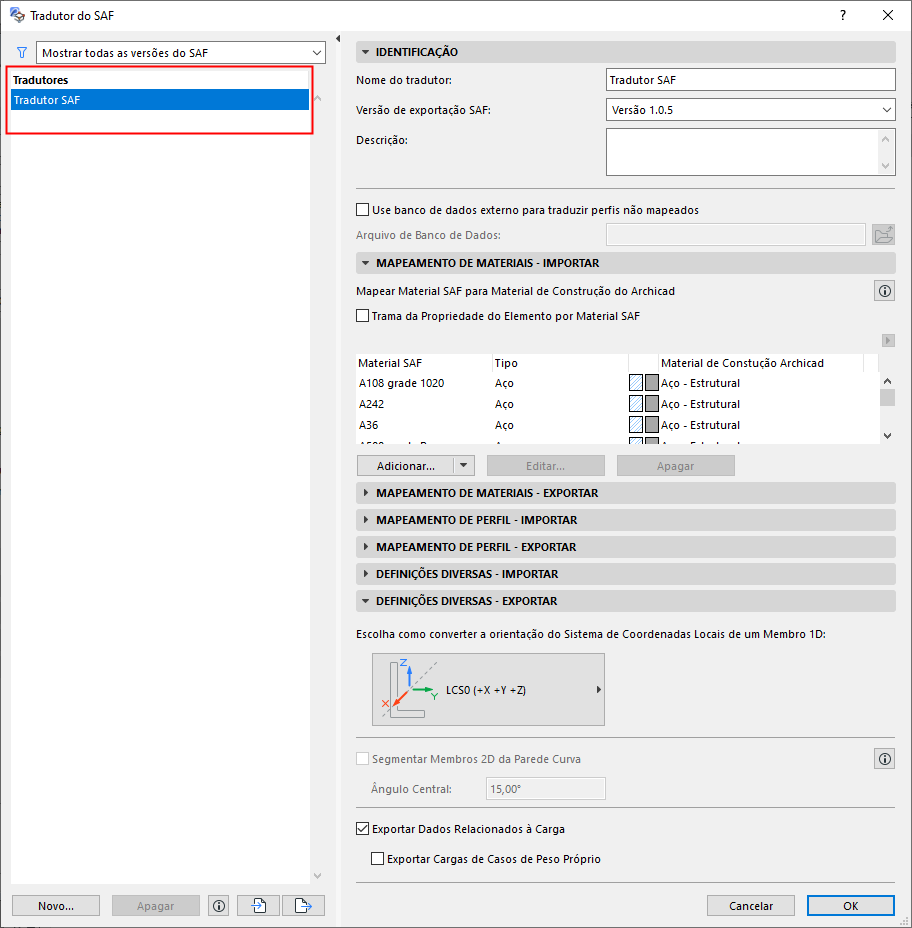This screenshot has width=912, height=928.
Task: Enable external database for unmapped profiles
Action: (x=362, y=210)
